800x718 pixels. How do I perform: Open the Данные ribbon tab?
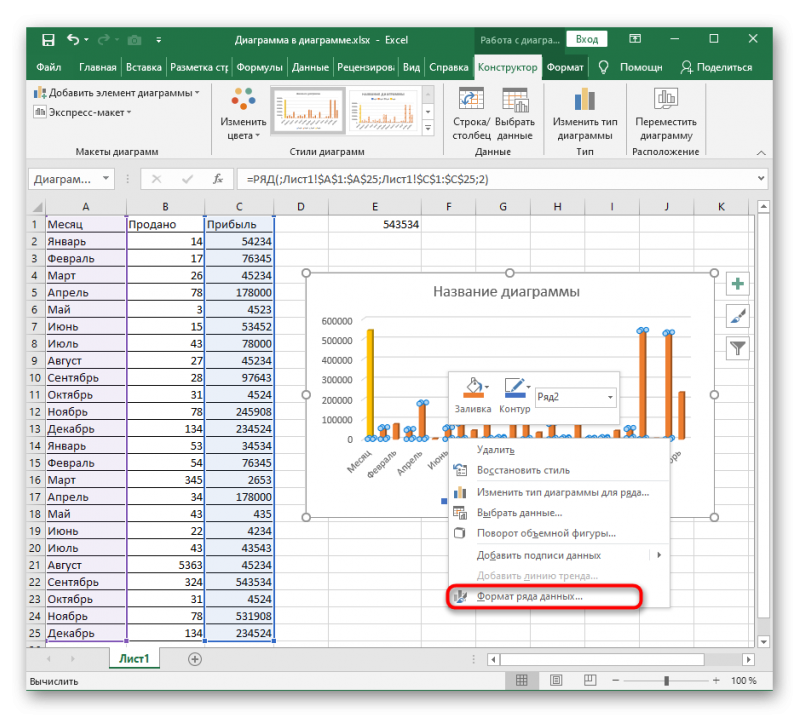point(310,67)
